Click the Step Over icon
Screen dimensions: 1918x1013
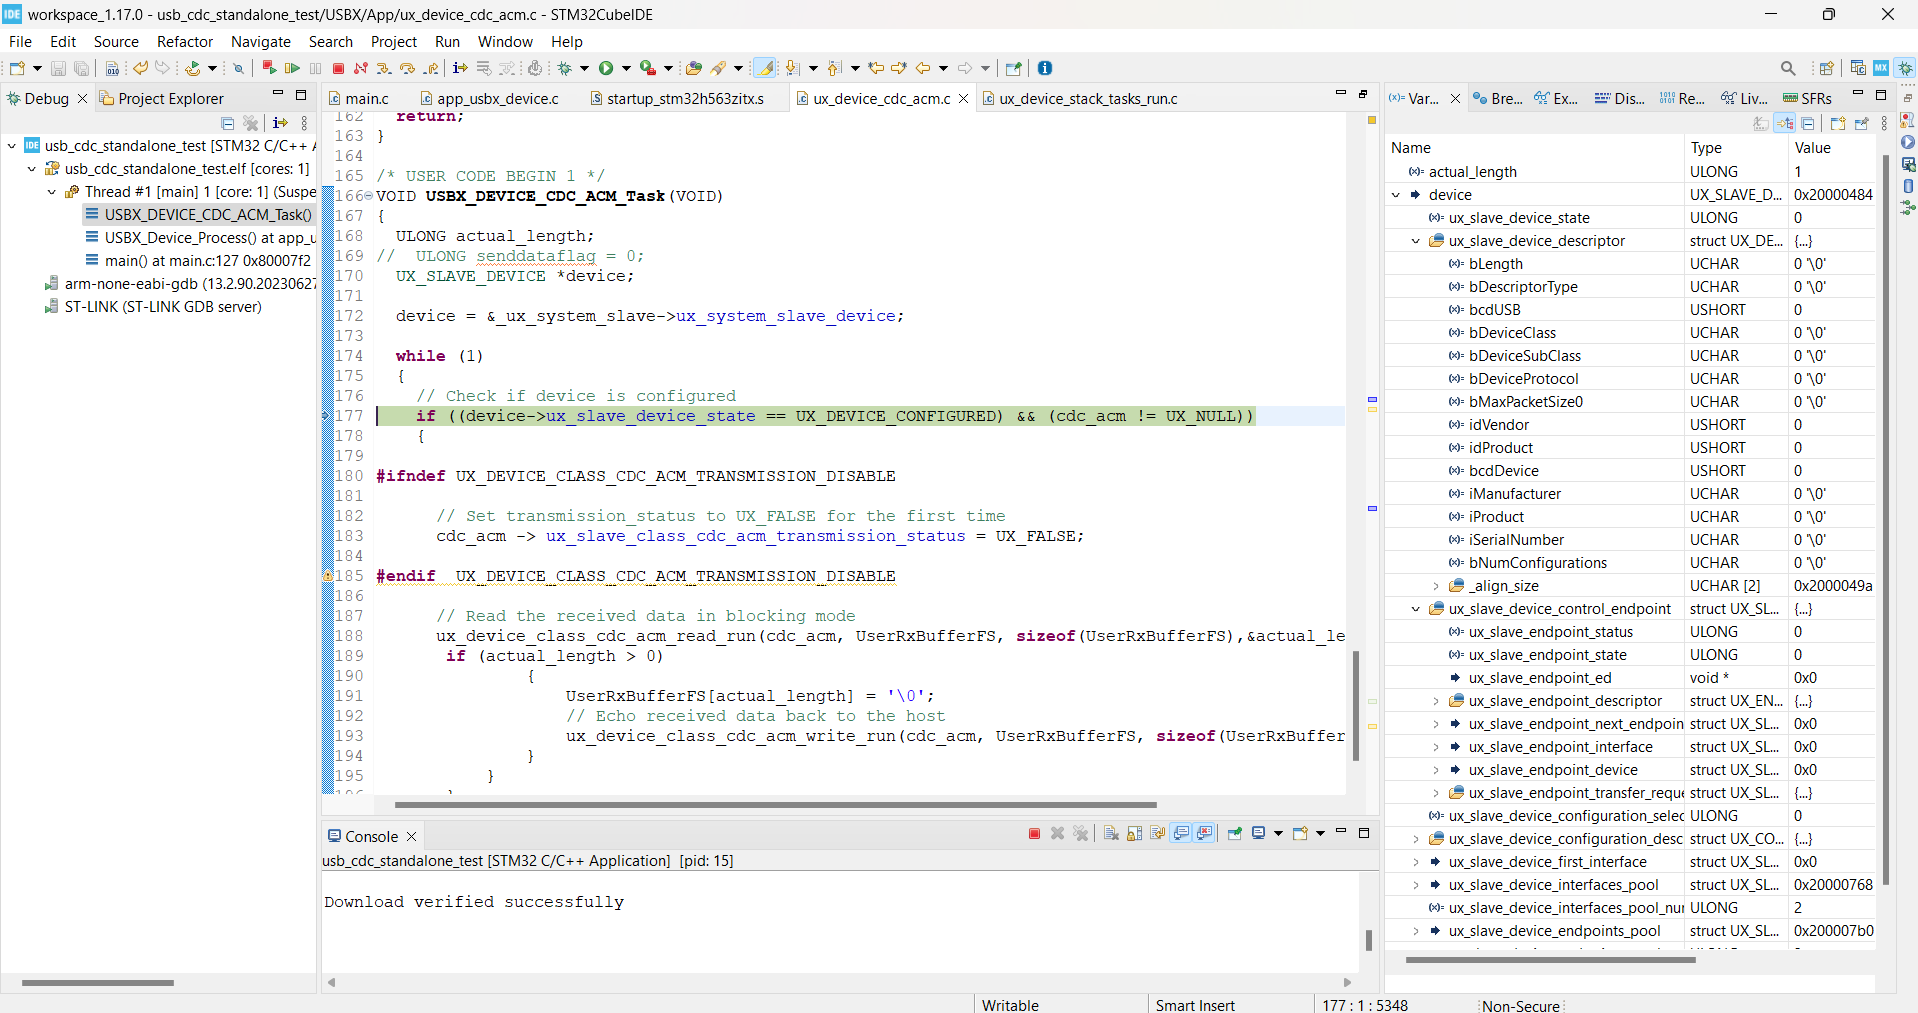click(407, 67)
